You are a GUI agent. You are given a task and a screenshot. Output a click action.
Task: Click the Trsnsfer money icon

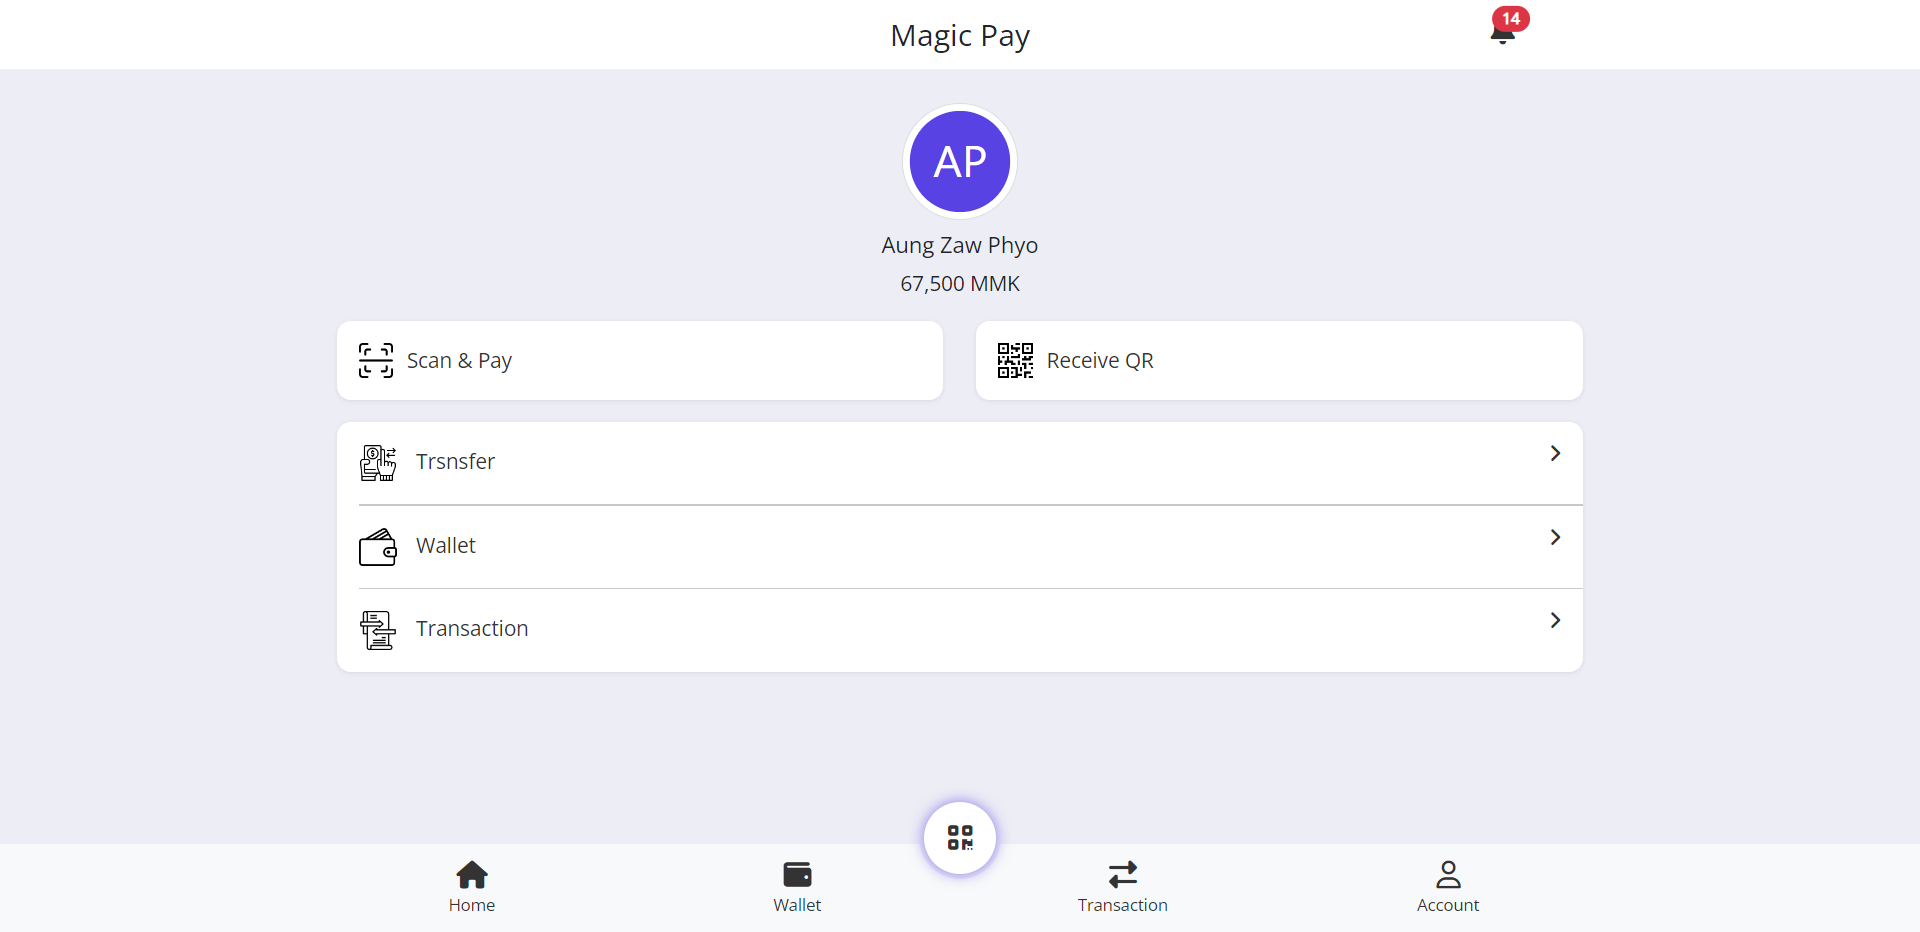pyautogui.click(x=378, y=463)
